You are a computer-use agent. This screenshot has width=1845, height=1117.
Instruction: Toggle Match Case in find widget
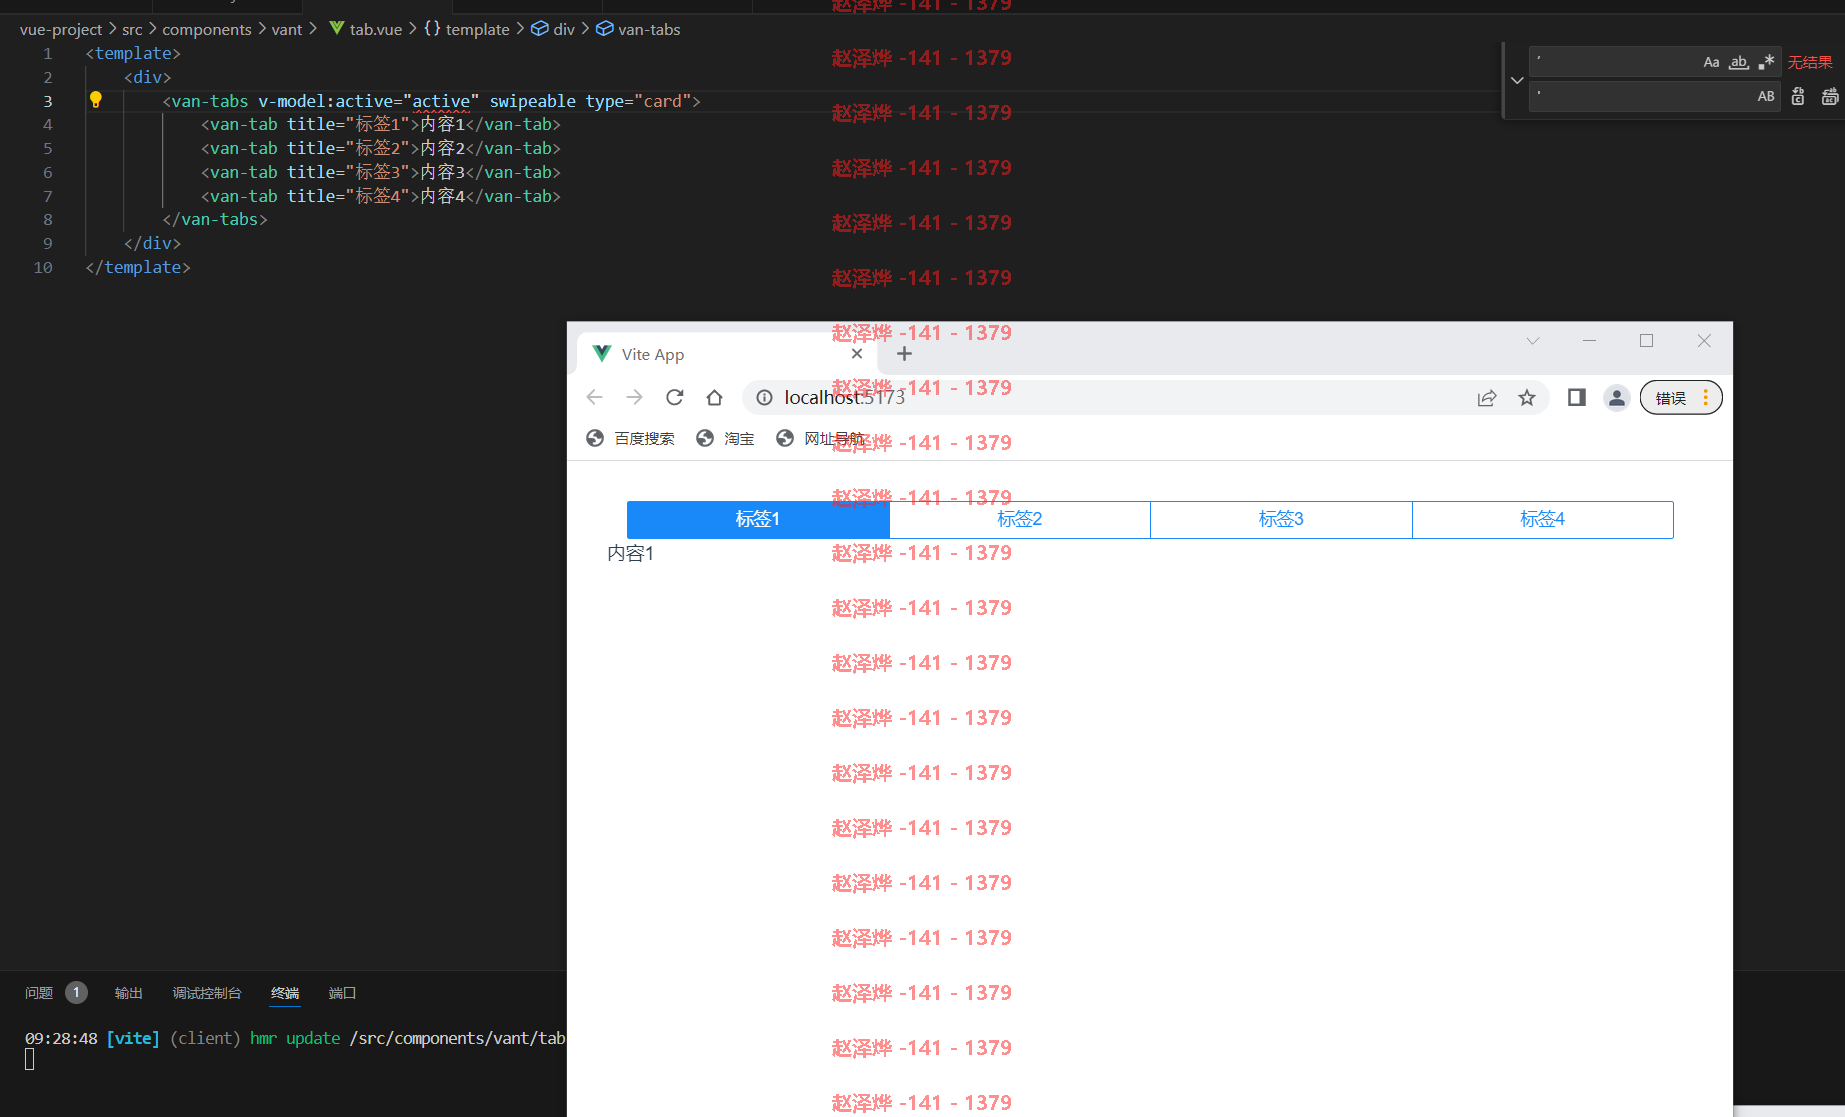tap(1711, 62)
